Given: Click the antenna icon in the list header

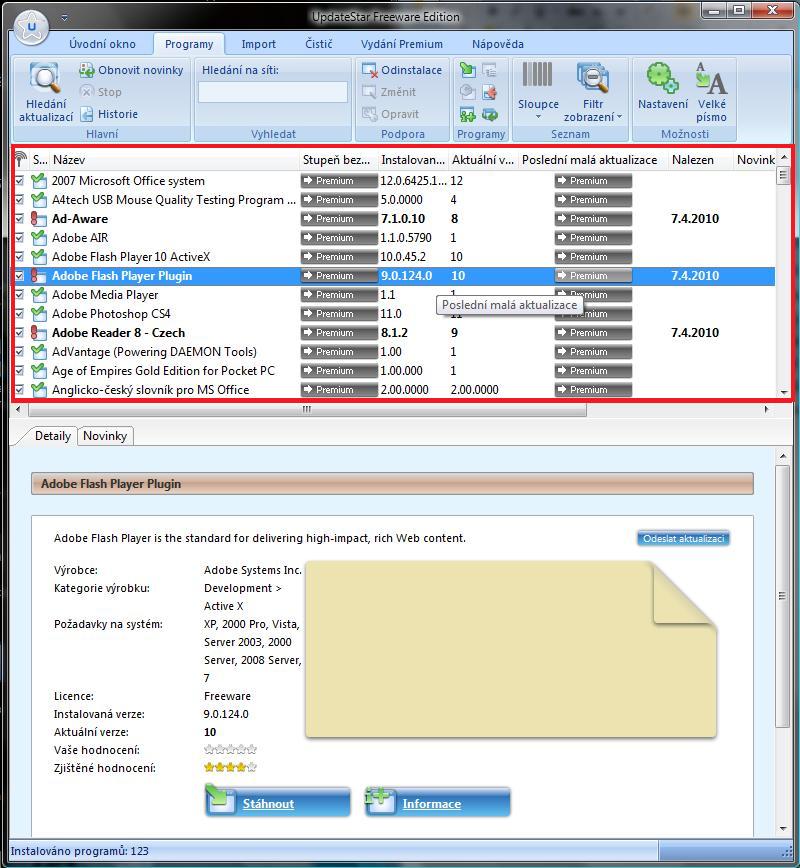Looking at the screenshot, I should [x=20, y=159].
